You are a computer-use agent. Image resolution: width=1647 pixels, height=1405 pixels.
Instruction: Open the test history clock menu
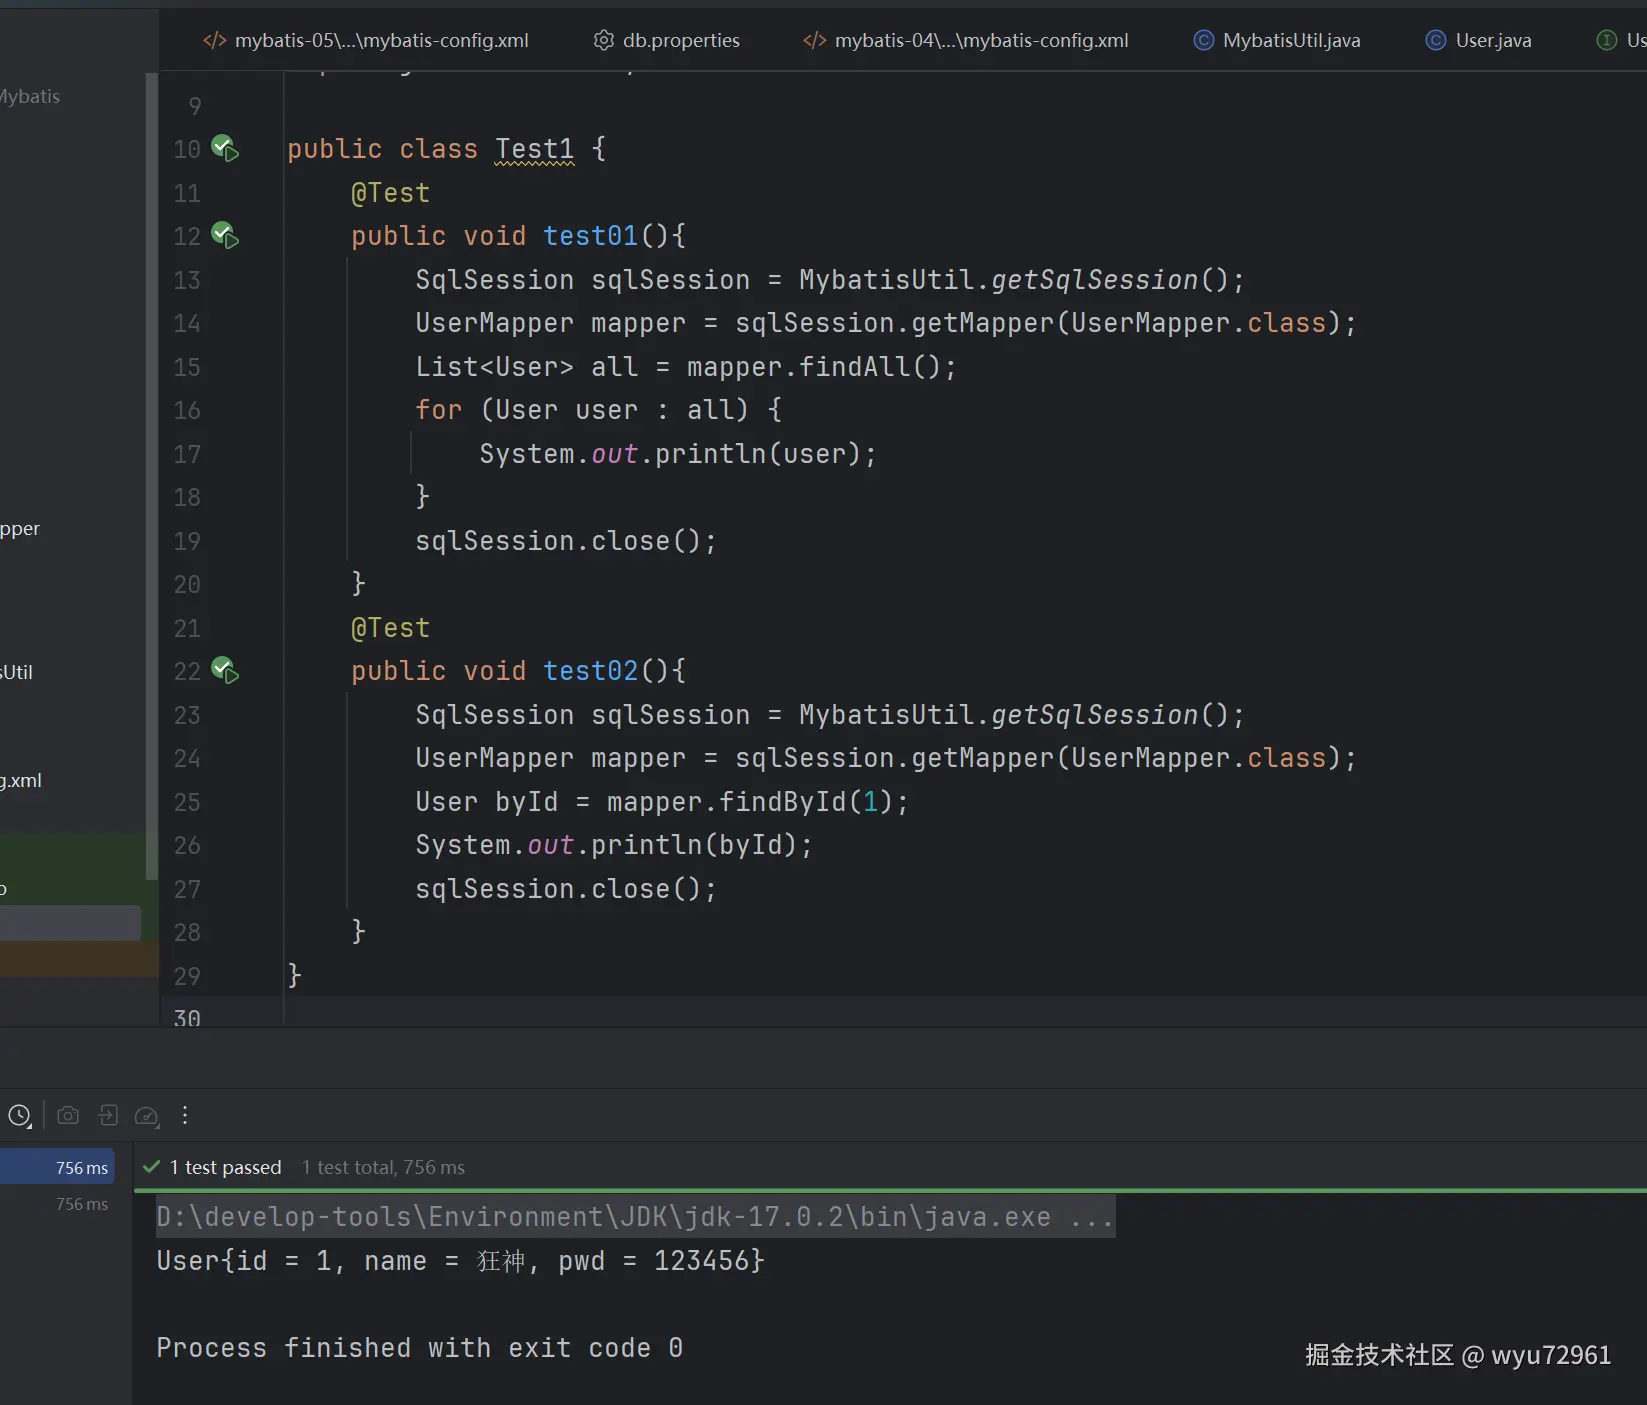[x=20, y=1116]
